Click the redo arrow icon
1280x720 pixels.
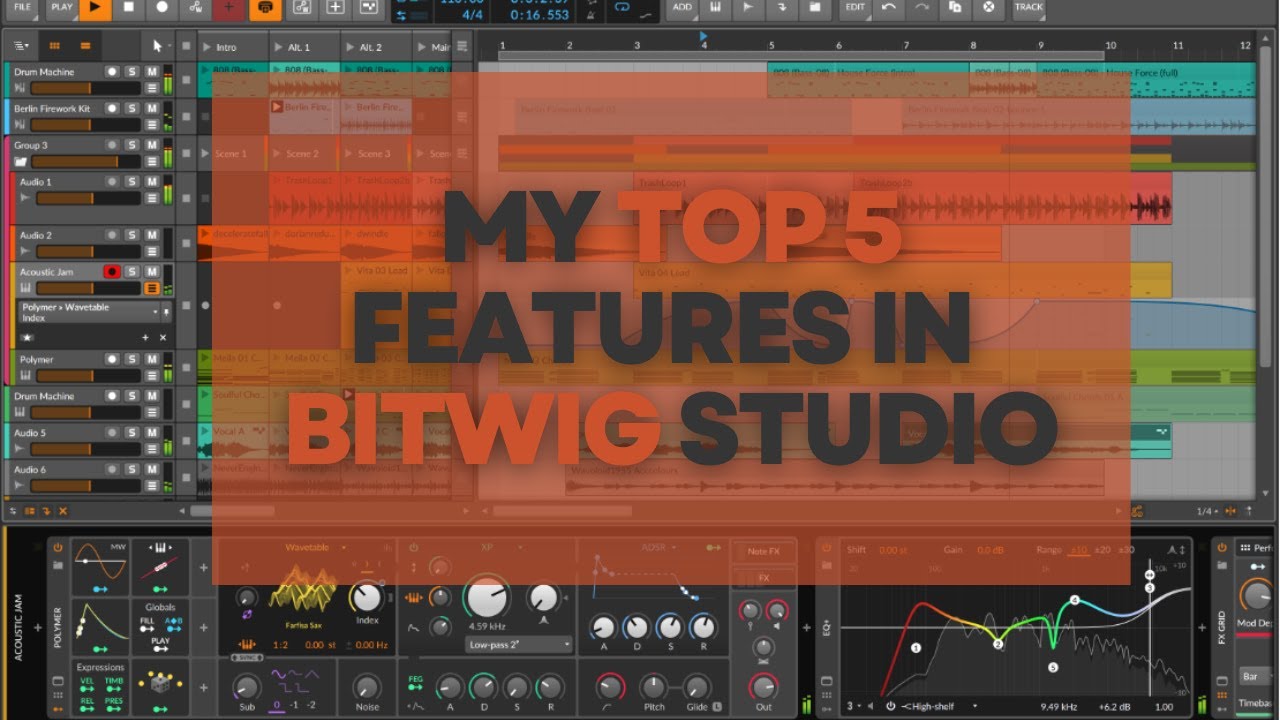tap(922, 7)
